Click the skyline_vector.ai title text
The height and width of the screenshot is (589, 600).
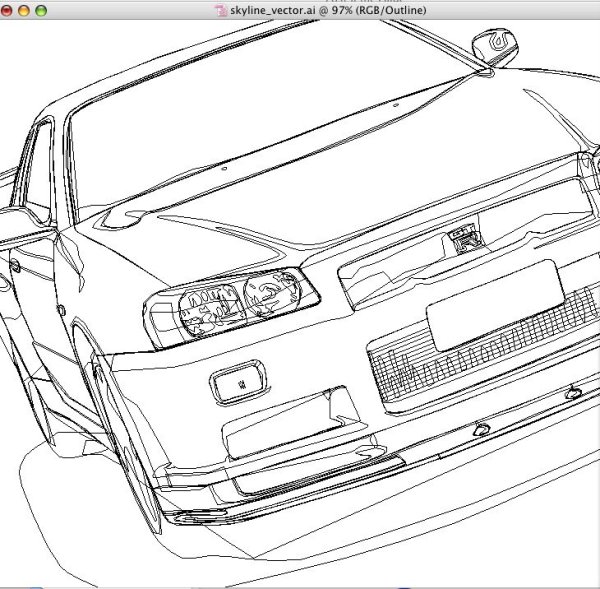(328, 10)
